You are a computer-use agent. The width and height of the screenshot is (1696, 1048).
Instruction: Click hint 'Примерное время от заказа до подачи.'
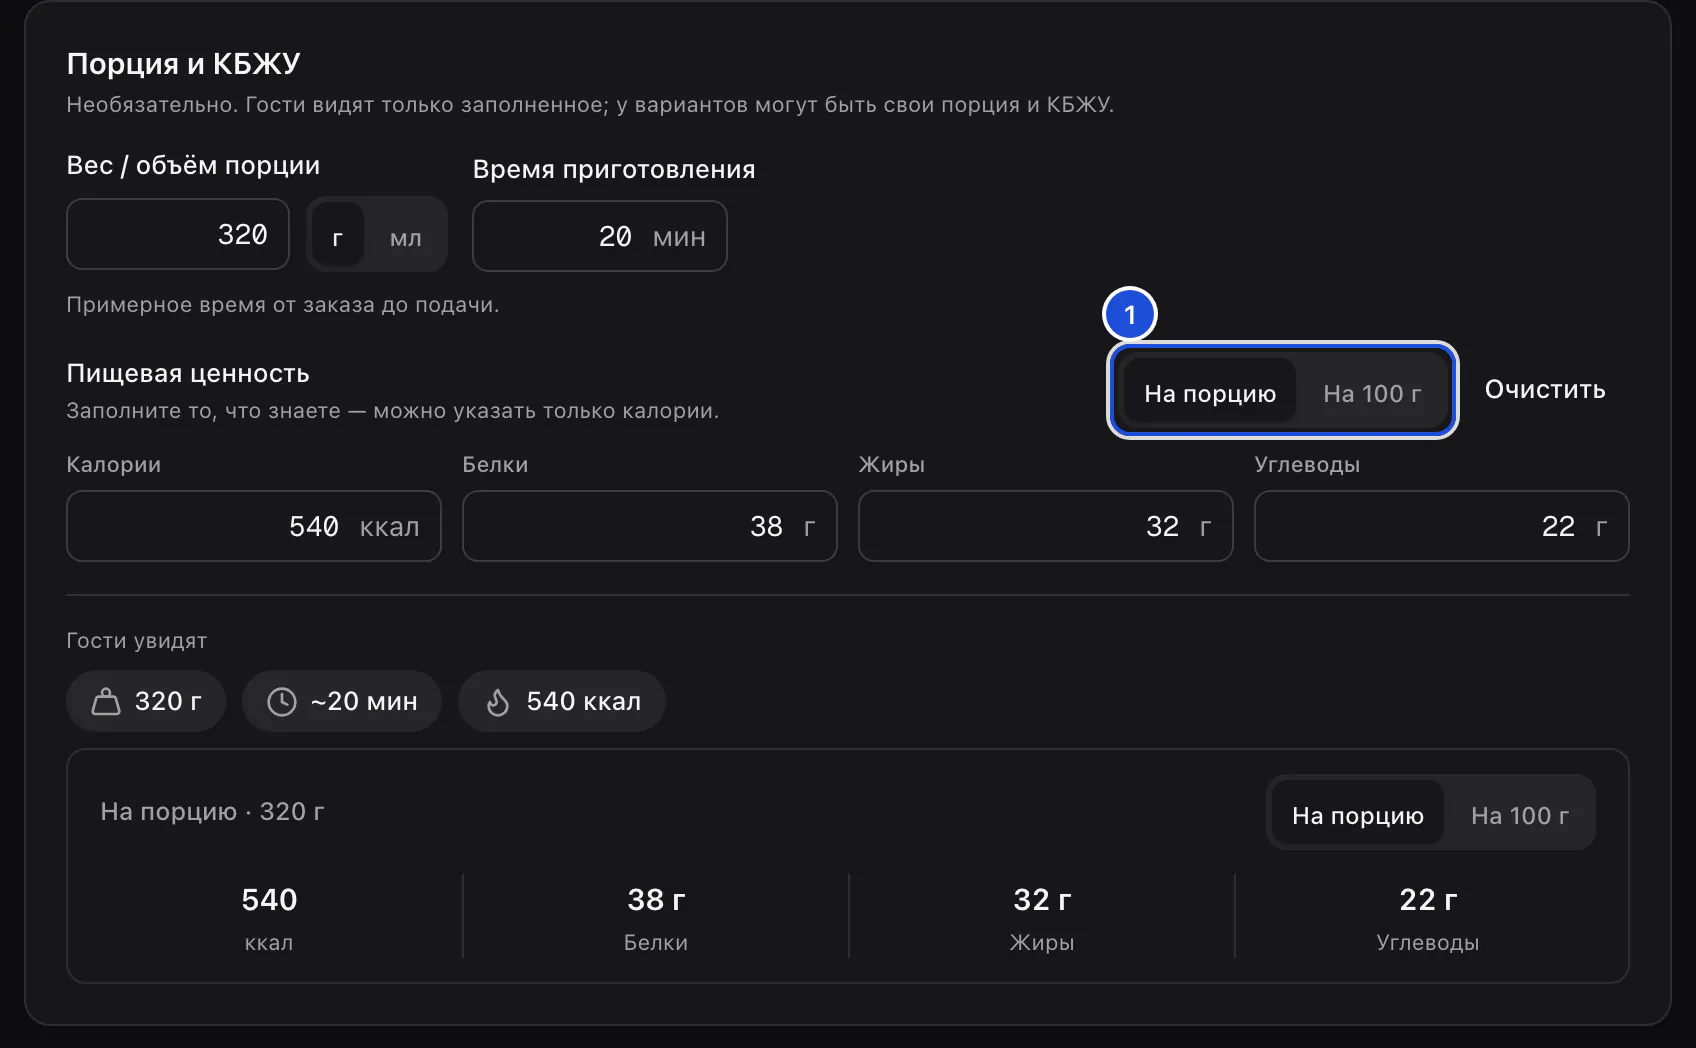(x=283, y=304)
